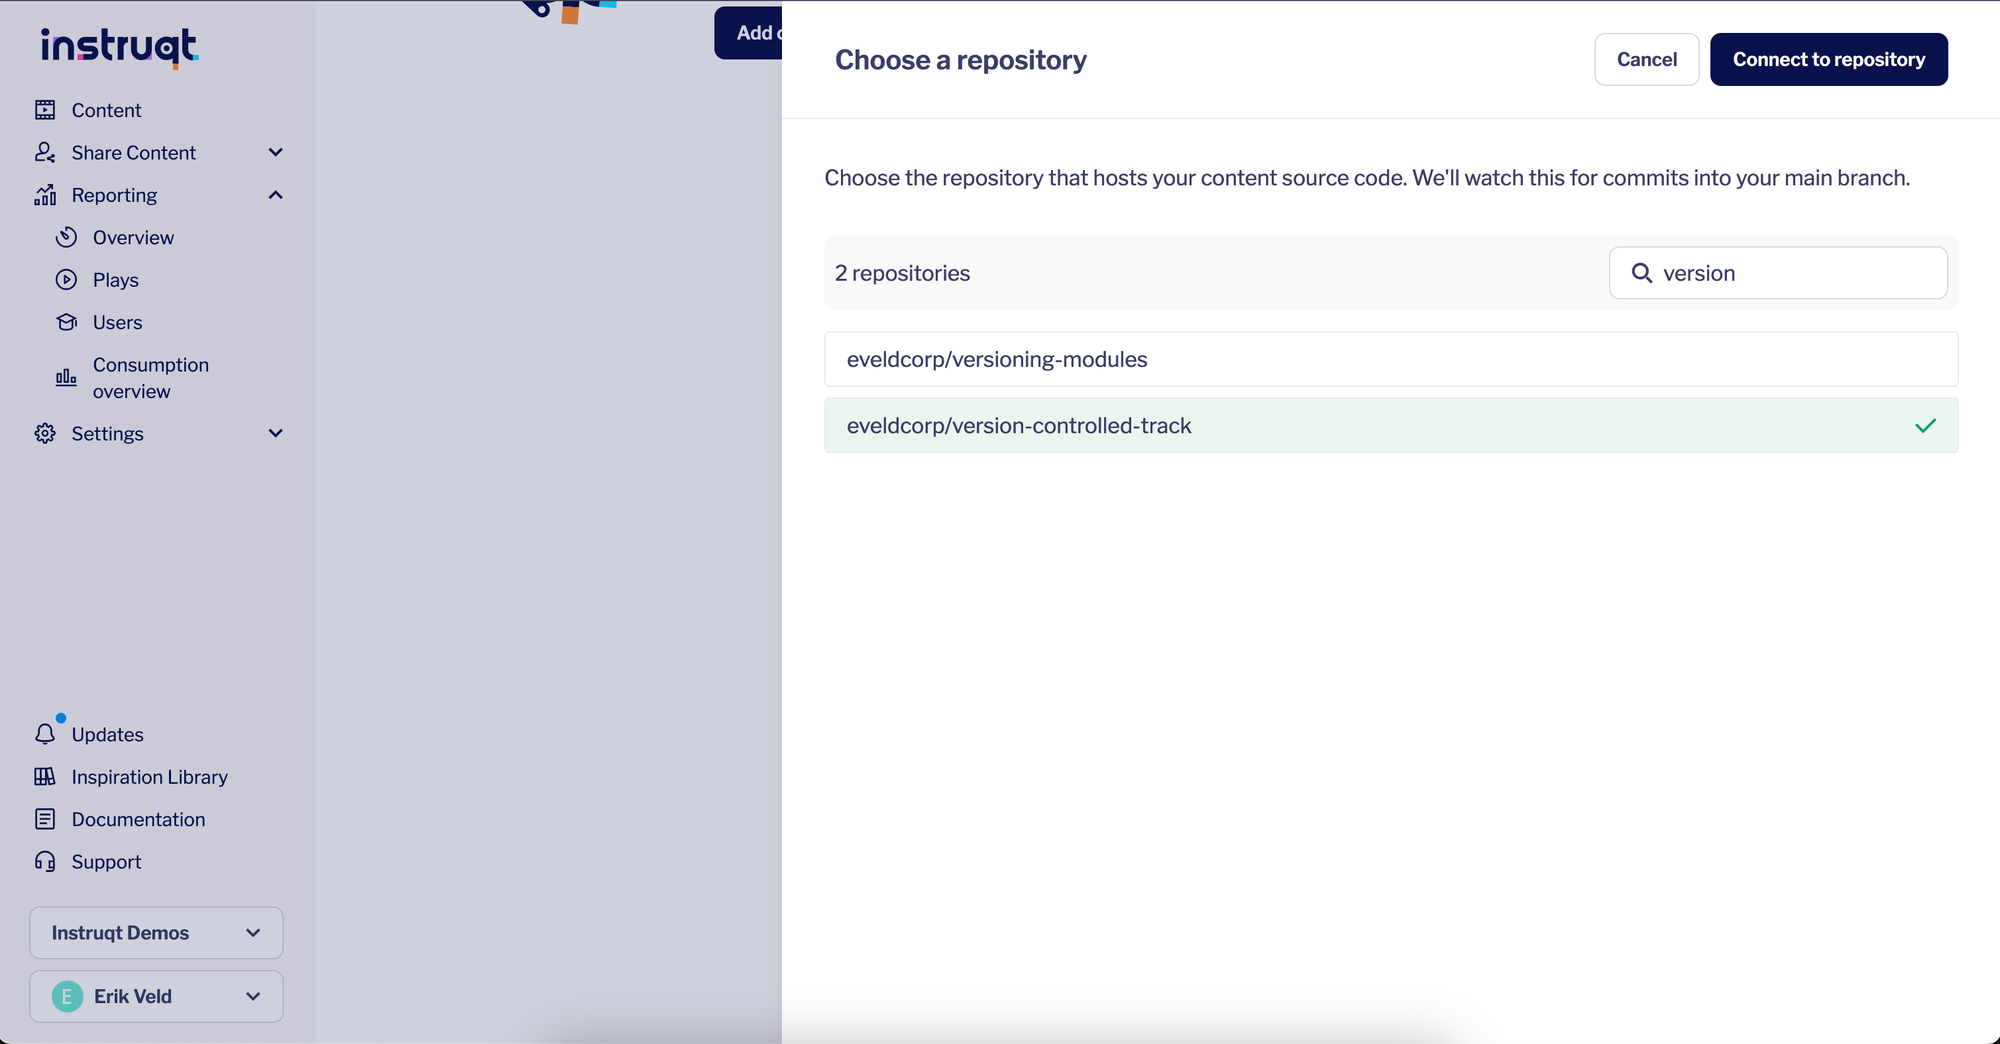Click the search magnifier icon
The width and height of the screenshot is (2000, 1044).
tap(1641, 273)
